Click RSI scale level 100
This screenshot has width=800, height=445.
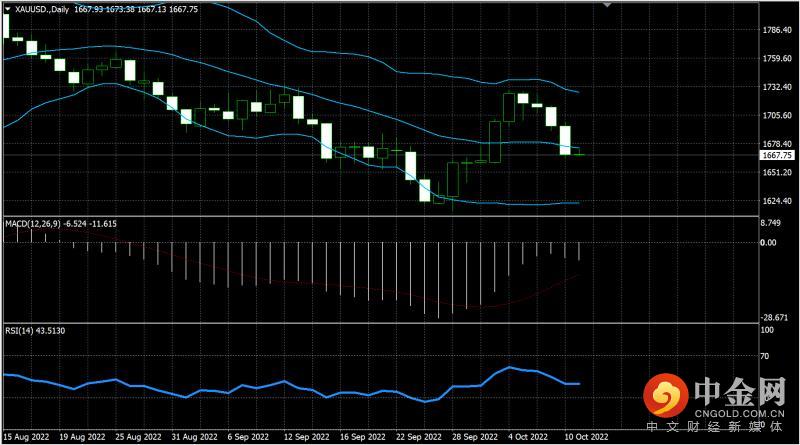point(767,330)
